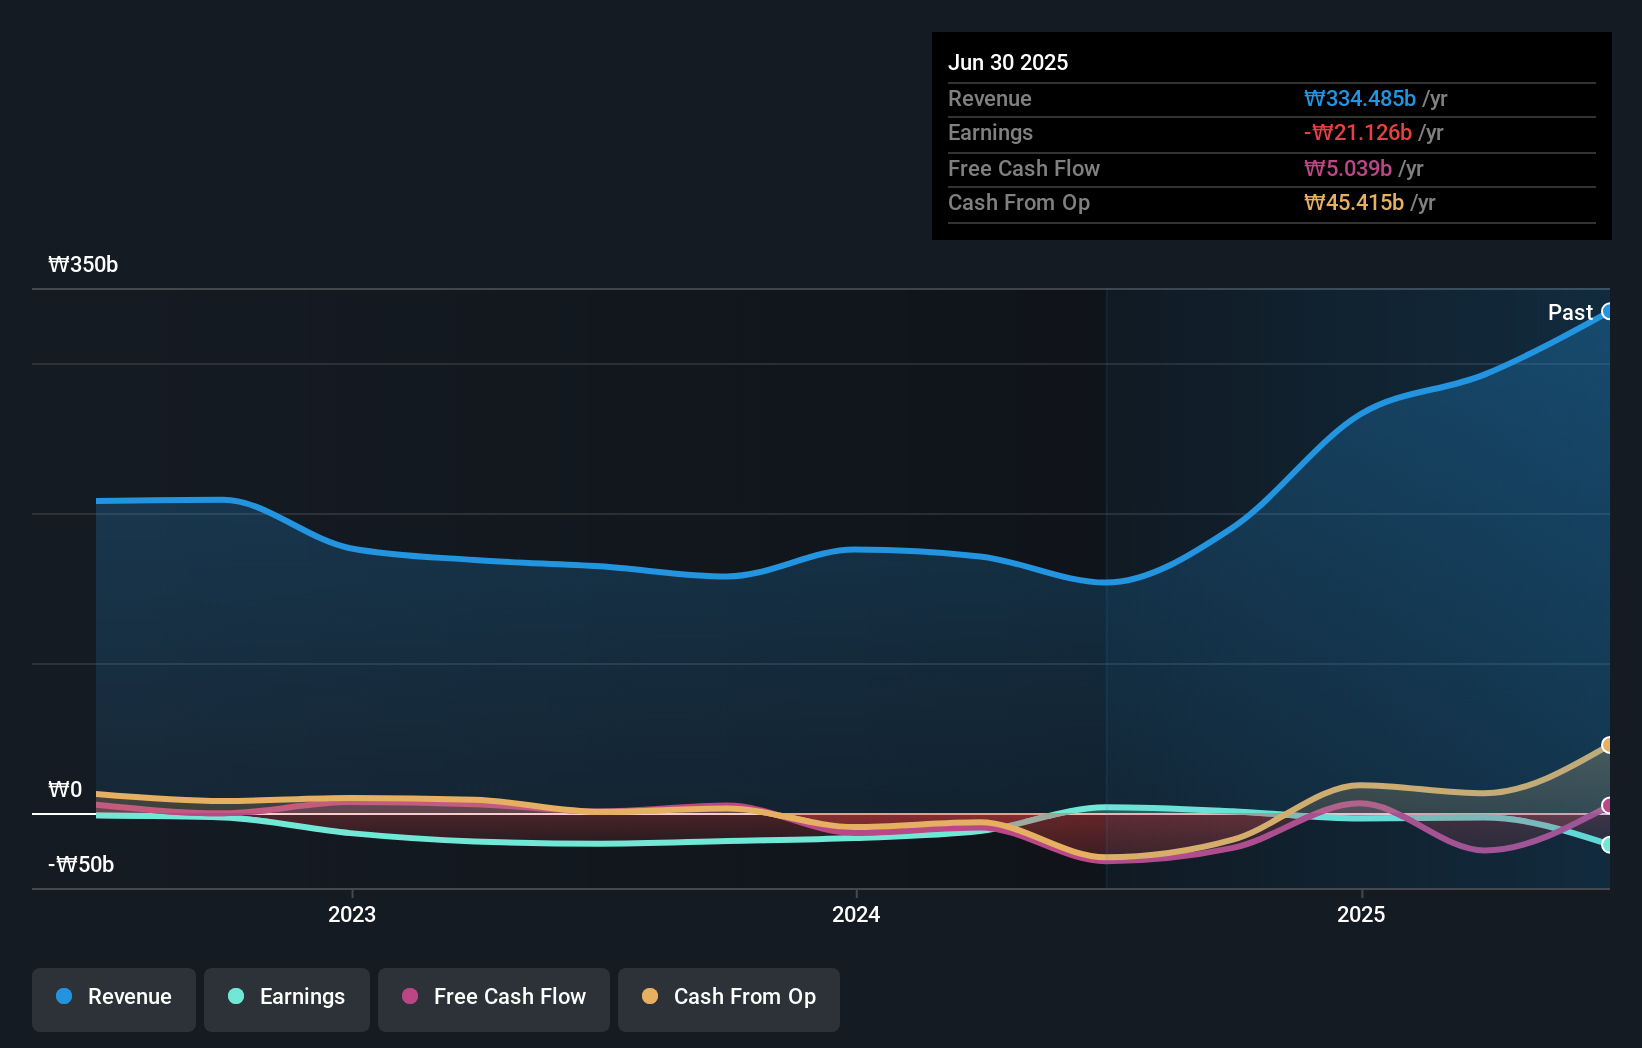Viewport: 1642px width, 1048px height.
Task: Toggle the Revenue series legend button
Action: 114,999
